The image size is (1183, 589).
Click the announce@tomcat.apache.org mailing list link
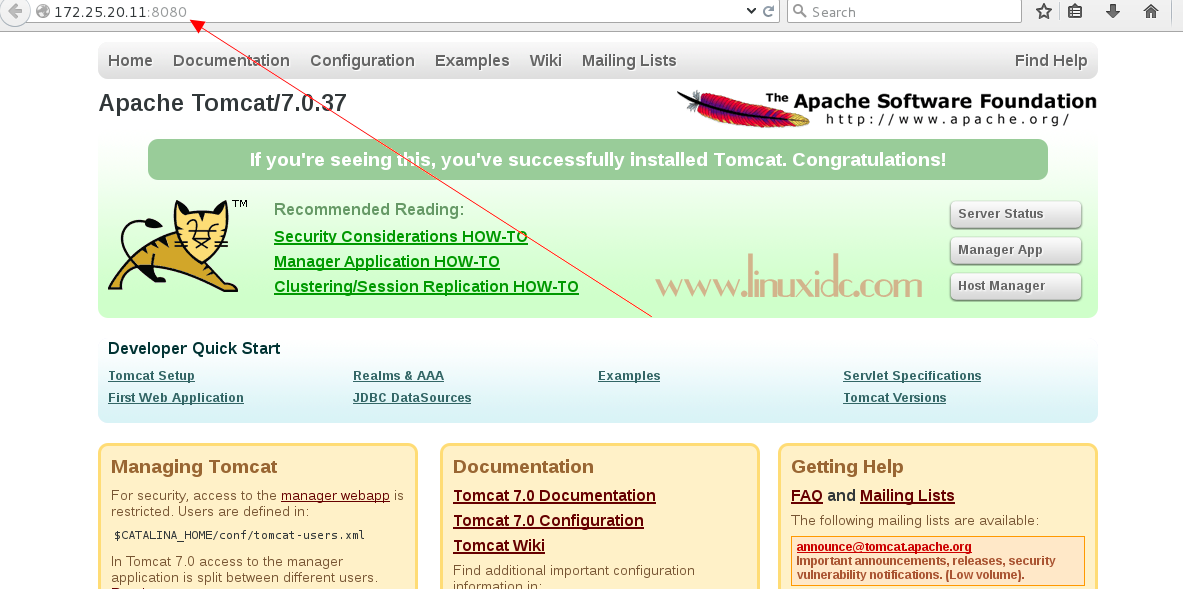tap(883, 546)
